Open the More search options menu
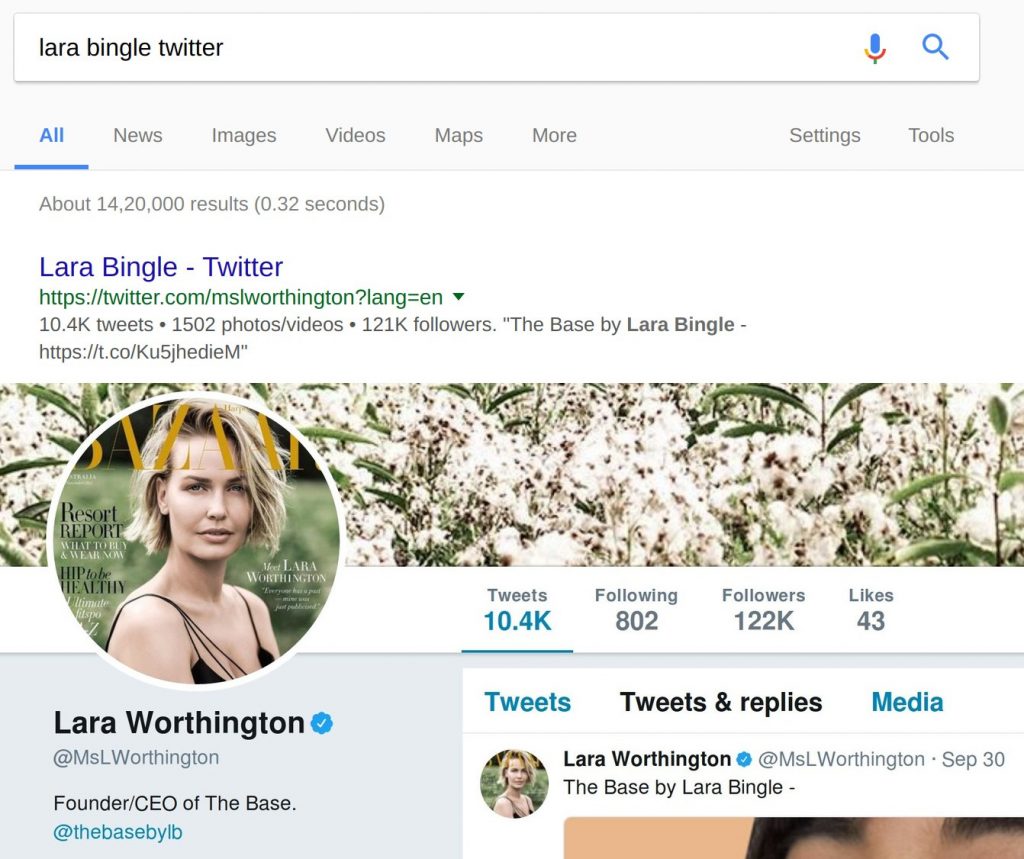The height and width of the screenshot is (859, 1024). tap(554, 135)
